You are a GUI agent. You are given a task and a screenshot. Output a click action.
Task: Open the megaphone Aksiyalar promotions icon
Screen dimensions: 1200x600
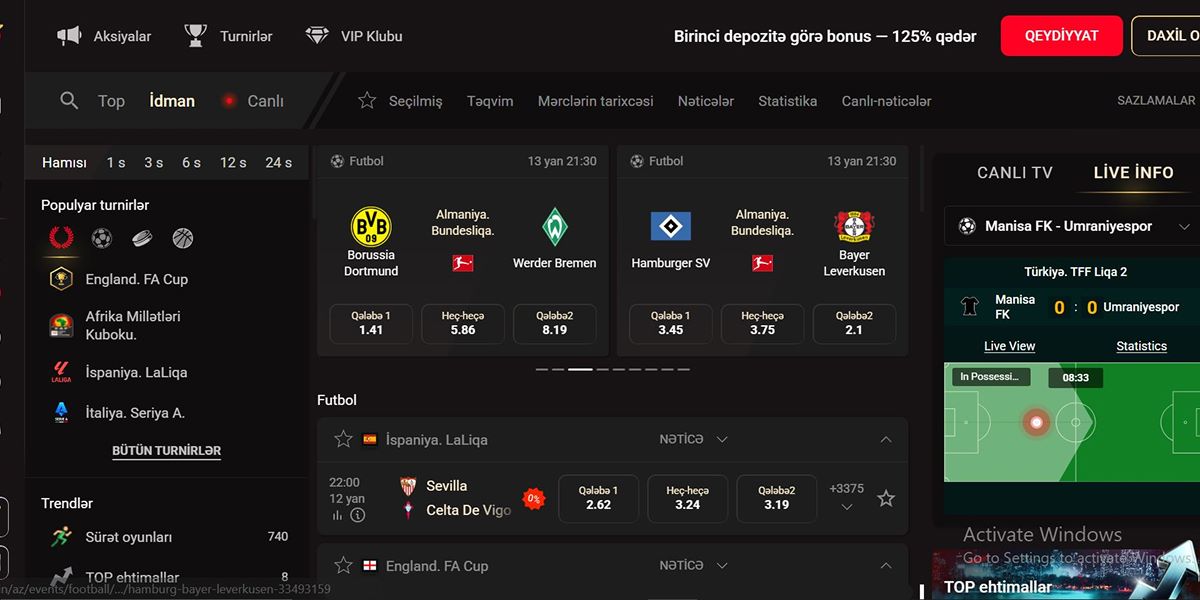(69, 36)
